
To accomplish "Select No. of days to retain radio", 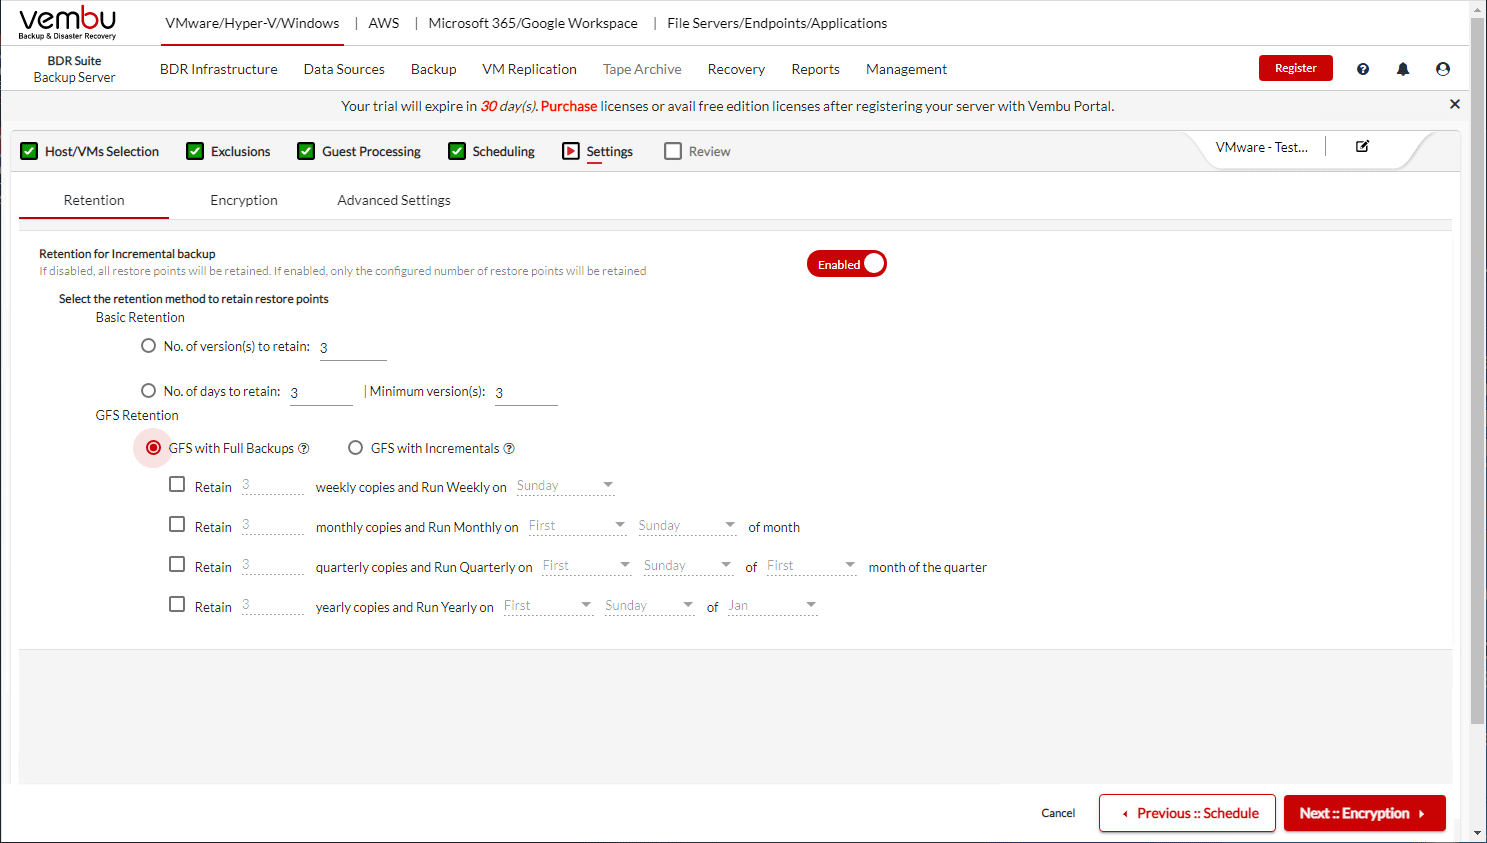I will pyautogui.click(x=149, y=391).
